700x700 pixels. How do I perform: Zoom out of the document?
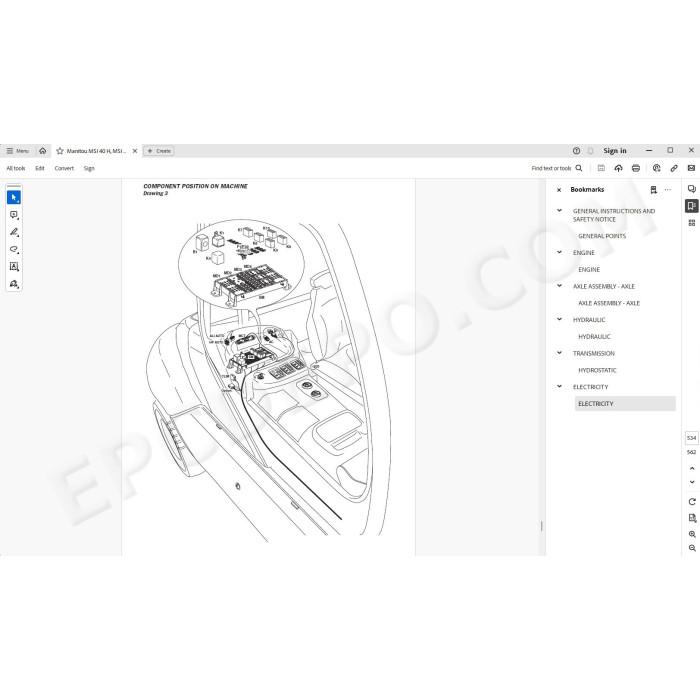coord(692,548)
